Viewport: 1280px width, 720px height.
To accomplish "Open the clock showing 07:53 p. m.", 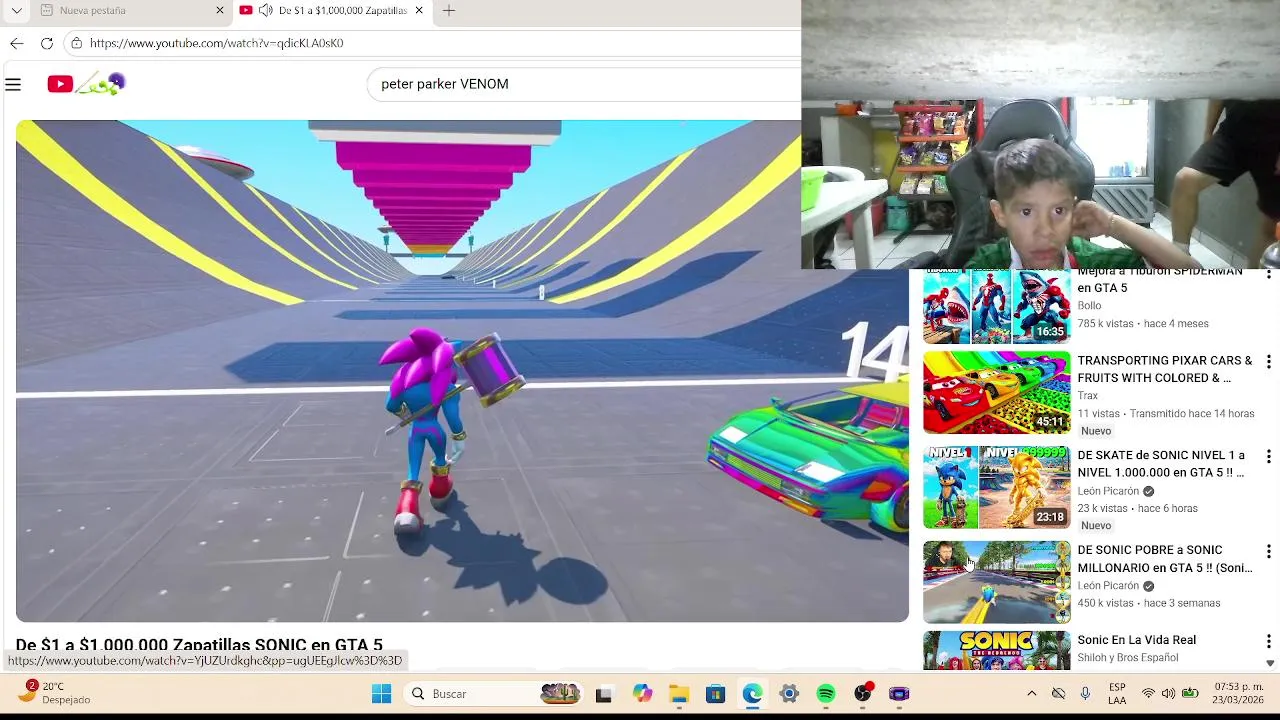I will [1238, 693].
